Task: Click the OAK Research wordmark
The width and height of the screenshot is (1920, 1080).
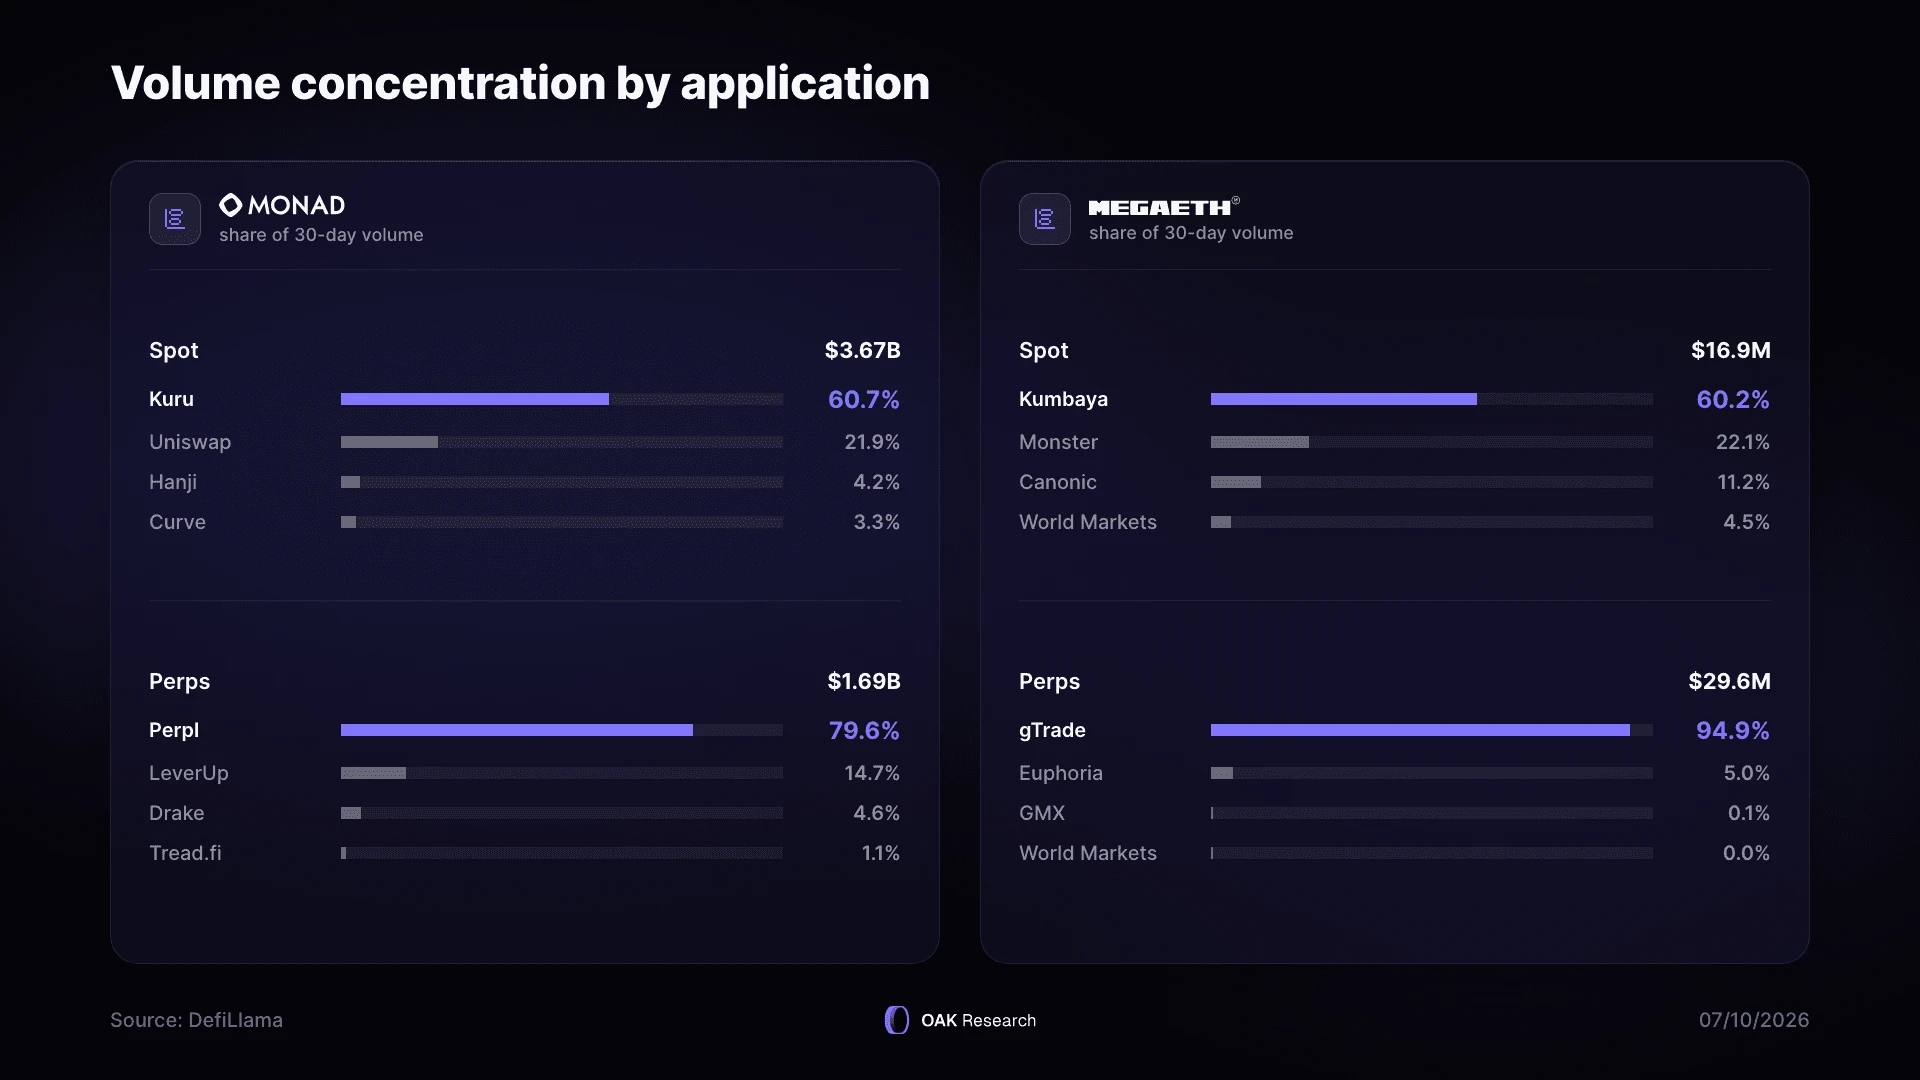Action: pyautogui.click(x=979, y=1020)
